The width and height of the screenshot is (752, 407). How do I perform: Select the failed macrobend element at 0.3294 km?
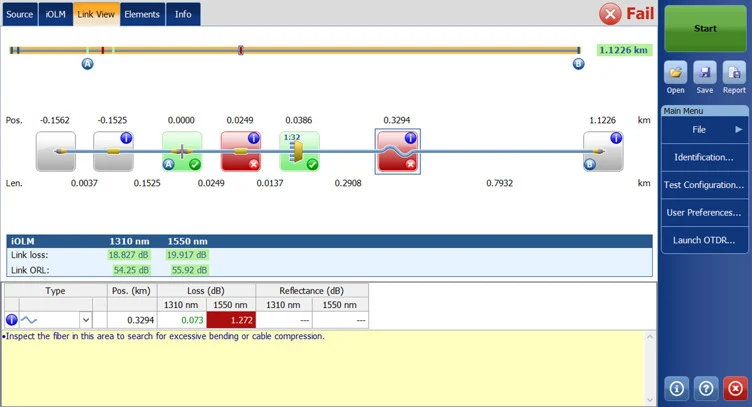[x=397, y=152]
